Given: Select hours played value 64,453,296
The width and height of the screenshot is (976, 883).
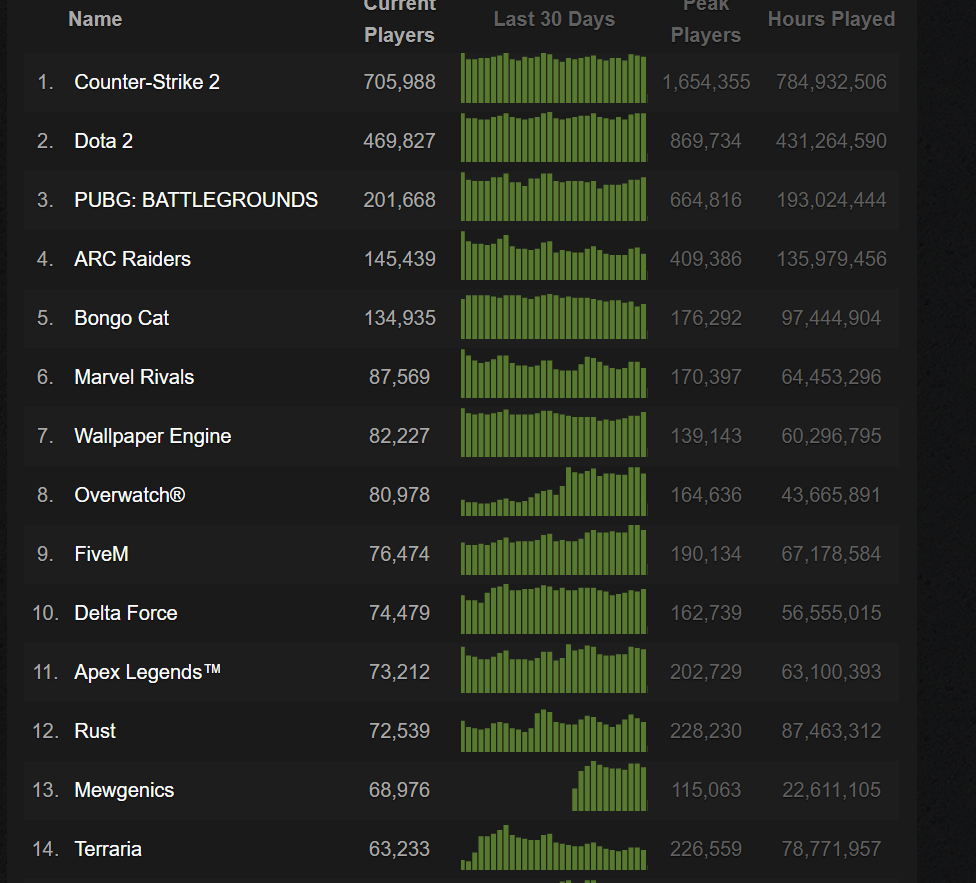Looking at the screenshot, I should [x=832, y=377].
